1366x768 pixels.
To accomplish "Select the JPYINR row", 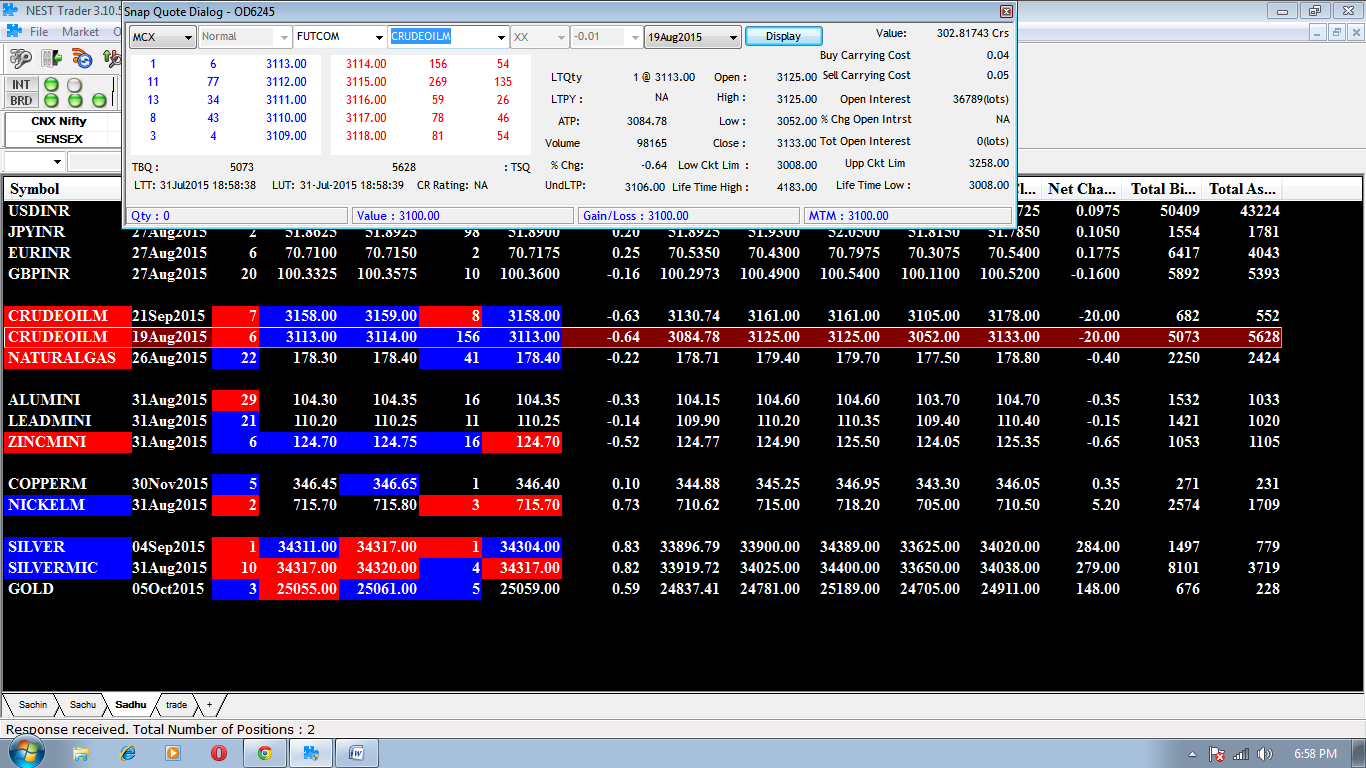I will click(642, 232).
